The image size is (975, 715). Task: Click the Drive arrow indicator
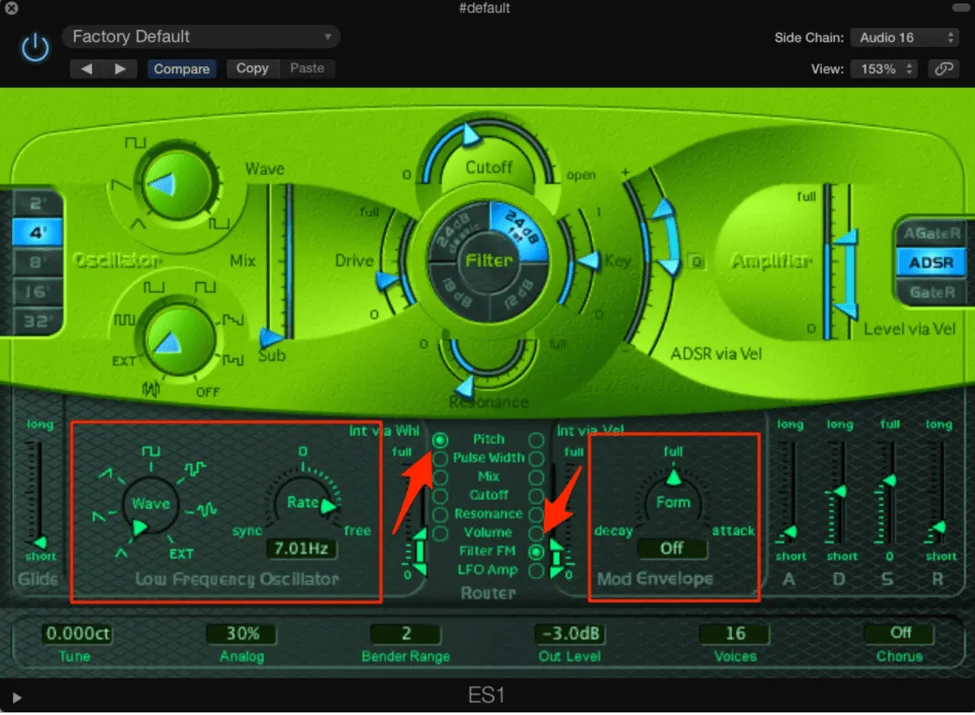387,281
